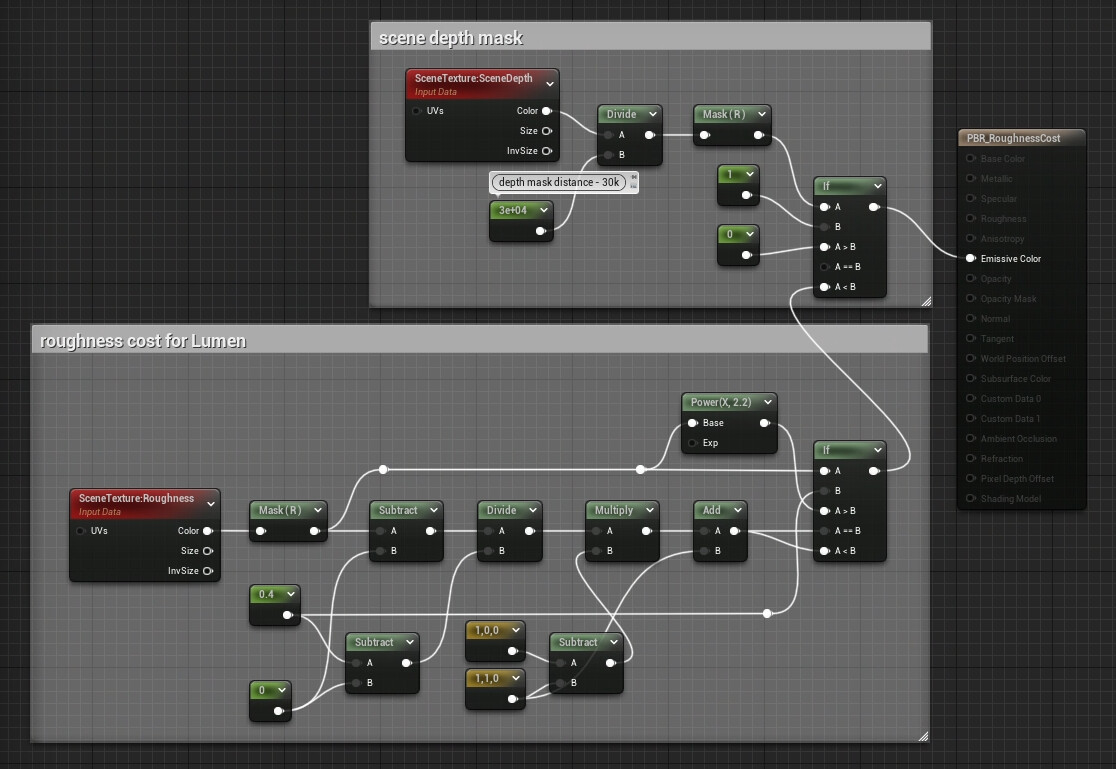Click the Color output pin on SceneTexture:SceneDepth
Image resolution: width=1116 pixels, height=769 pixels.
click(545, 111)
